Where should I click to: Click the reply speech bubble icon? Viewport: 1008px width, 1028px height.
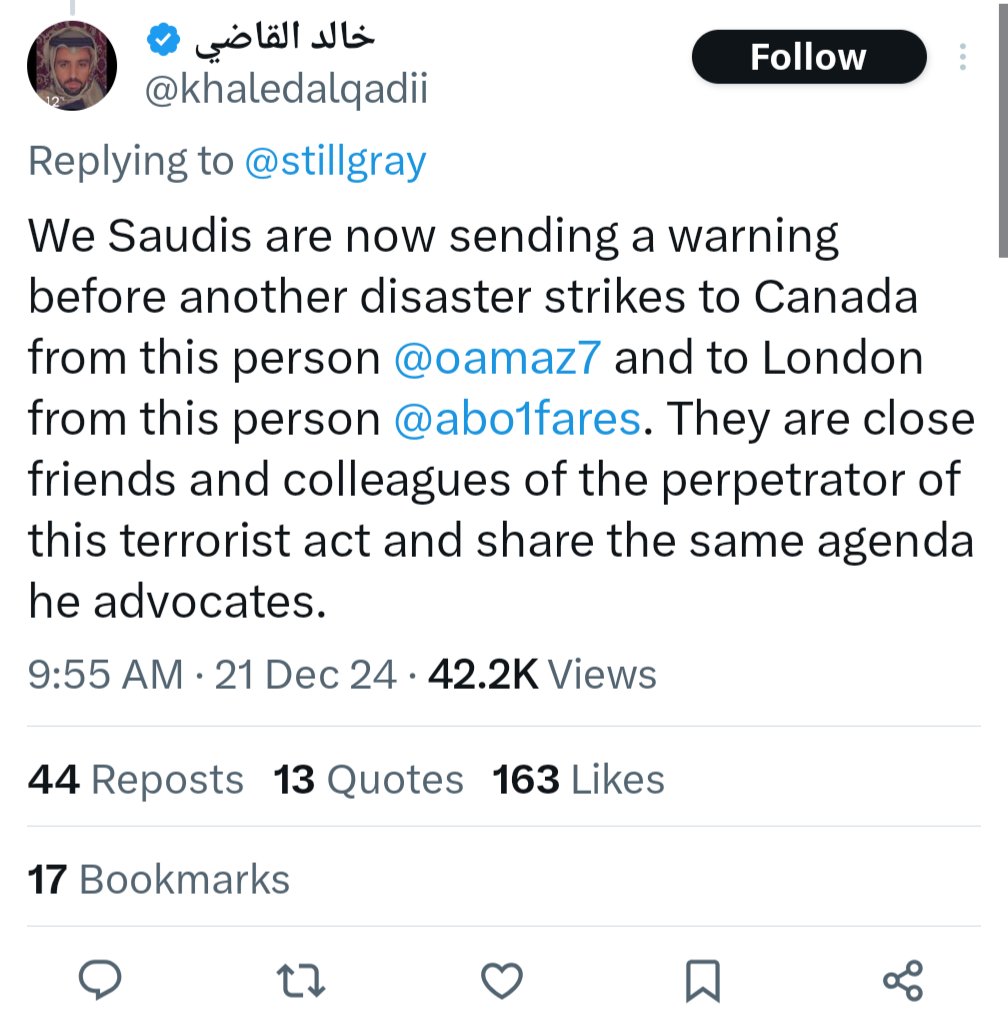(x=100, y=979)
